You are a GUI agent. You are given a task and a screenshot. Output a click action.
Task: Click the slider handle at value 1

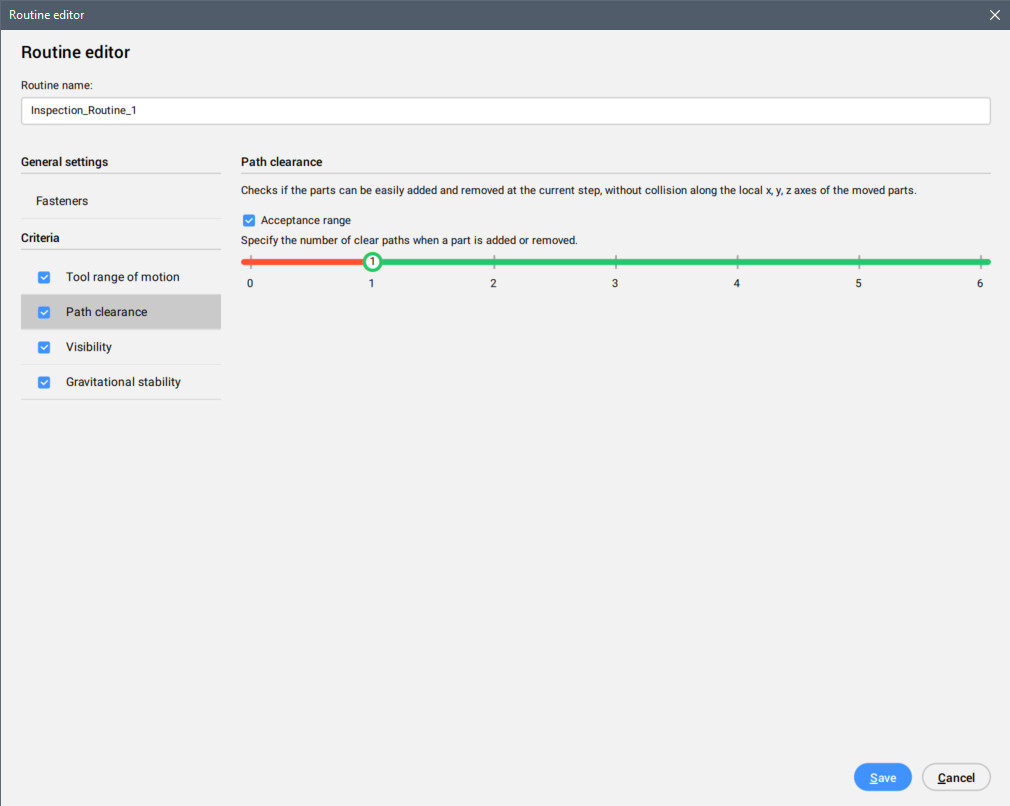(372, 262)
